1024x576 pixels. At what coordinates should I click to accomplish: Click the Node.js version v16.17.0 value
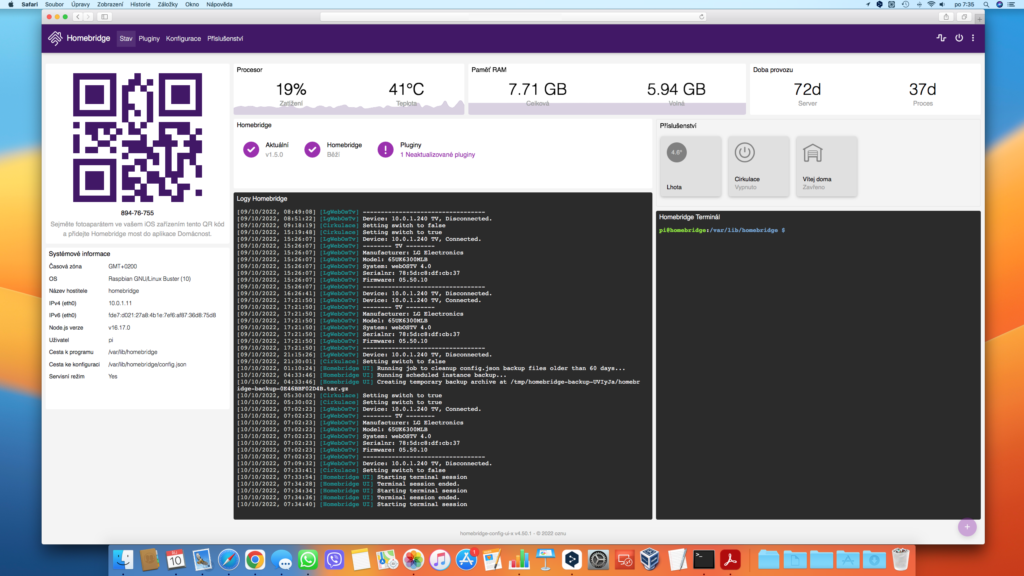point(119,328)
